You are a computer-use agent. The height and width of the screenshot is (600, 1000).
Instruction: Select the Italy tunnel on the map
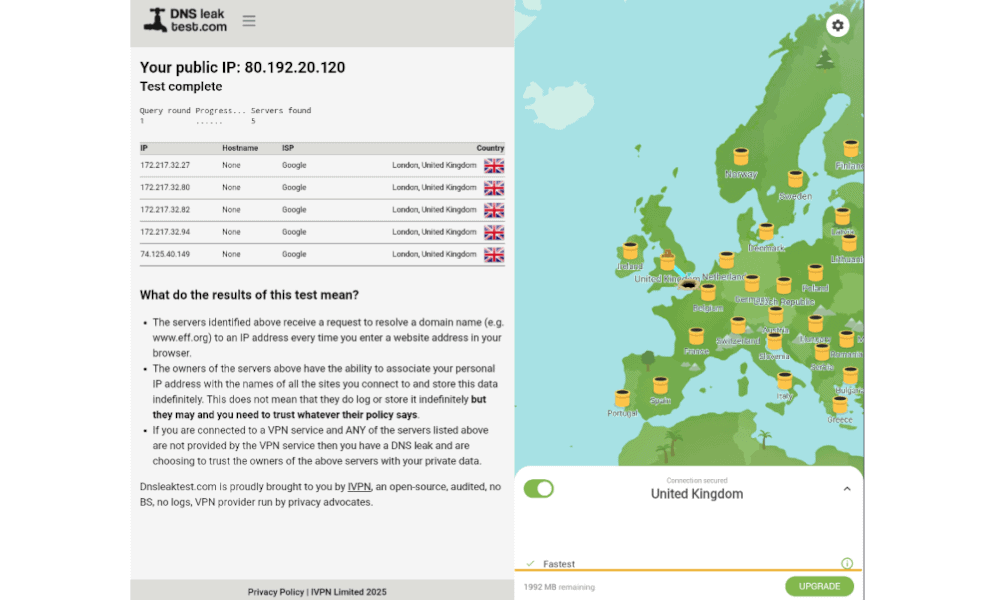(784, 381)
